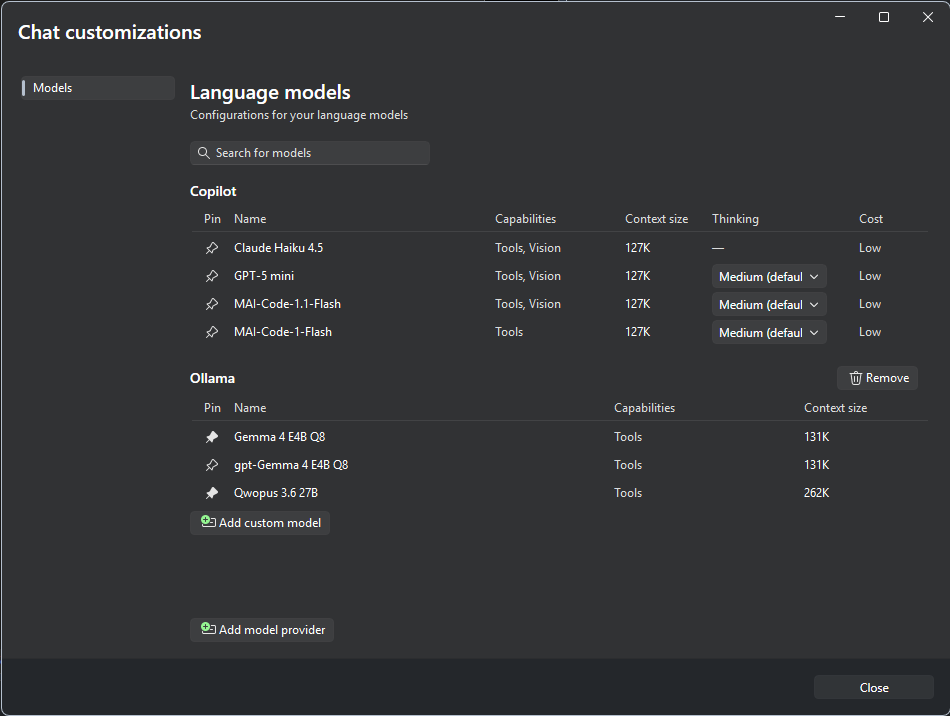This screenshot has height=716, width=950.
Task: Pin the MAI-Code-1-Flash model
Action: pos(211,332)
